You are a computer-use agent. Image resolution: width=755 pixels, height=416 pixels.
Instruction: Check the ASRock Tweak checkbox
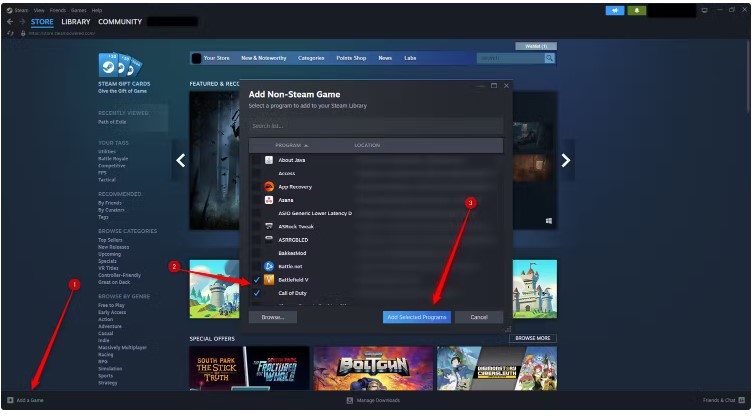pos(257,226)
